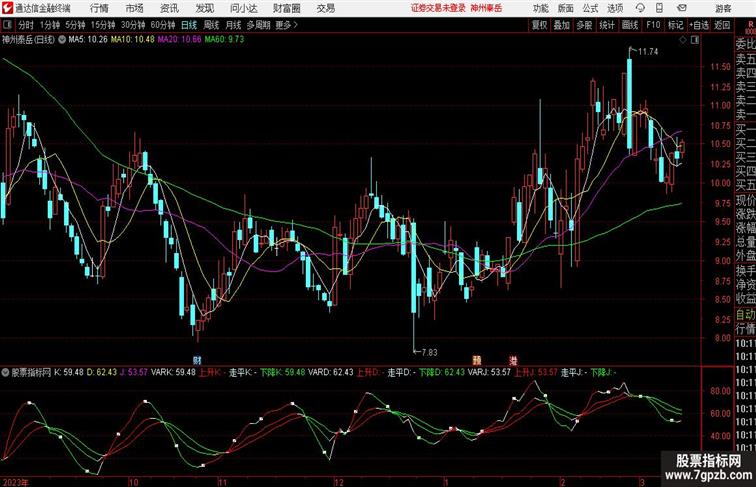This screenshot has height=487, width=756.
Task: Click the 返回 back button
Action: tap(722, 25)
